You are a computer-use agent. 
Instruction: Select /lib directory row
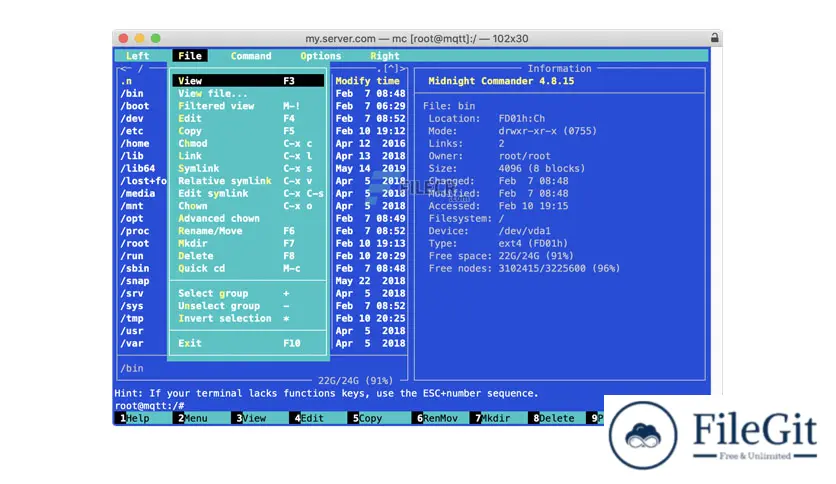pyautogui.click(x=132, y=156)
